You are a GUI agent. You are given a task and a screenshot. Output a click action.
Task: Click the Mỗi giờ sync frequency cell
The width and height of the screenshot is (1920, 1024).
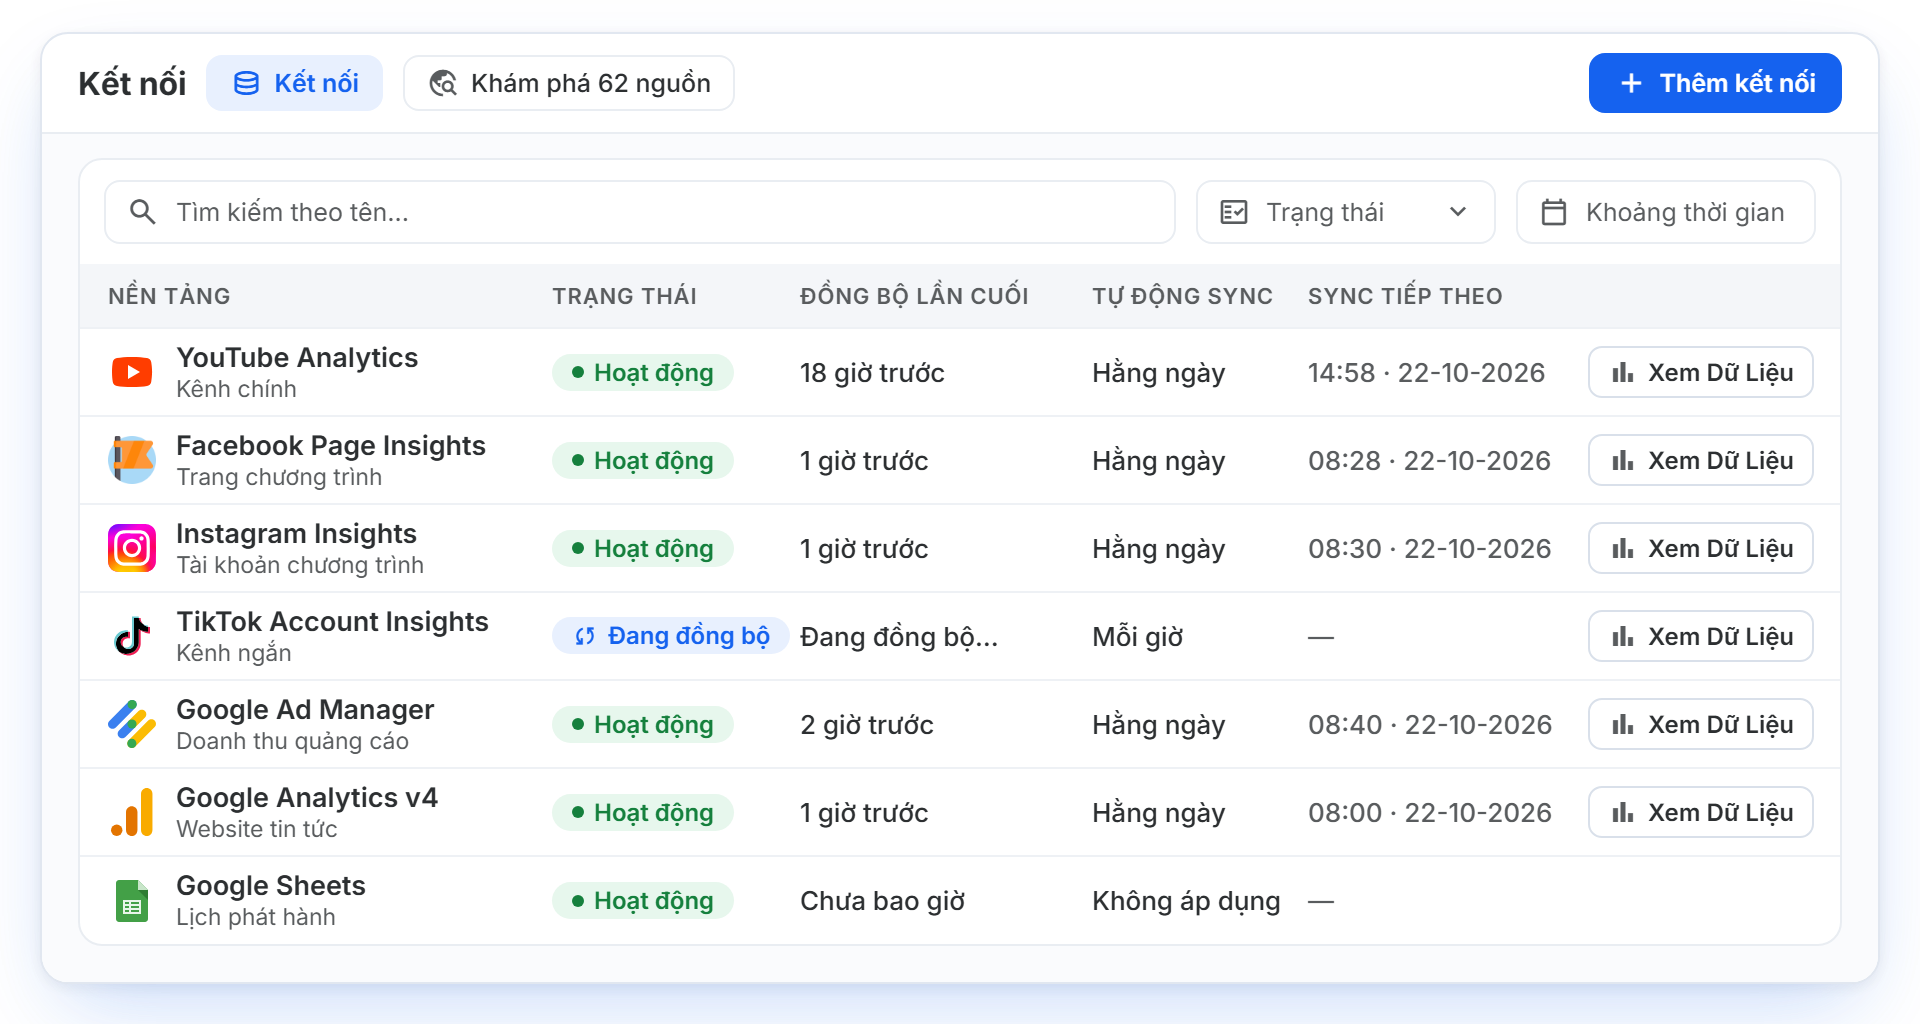tap(1138, 637)
